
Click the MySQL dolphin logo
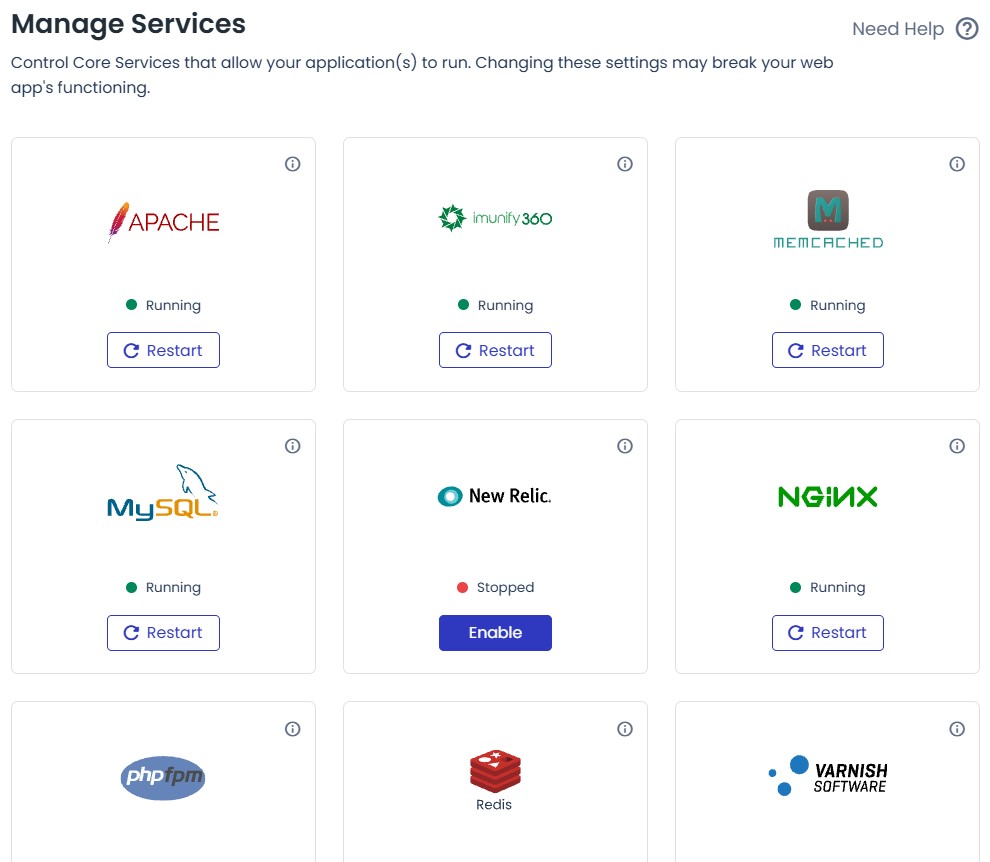pos(163,492)
